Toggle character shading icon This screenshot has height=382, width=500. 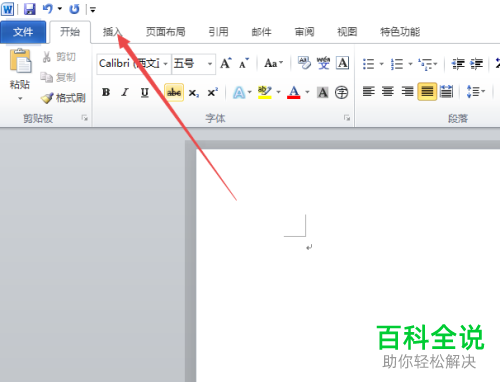(323, 92)
